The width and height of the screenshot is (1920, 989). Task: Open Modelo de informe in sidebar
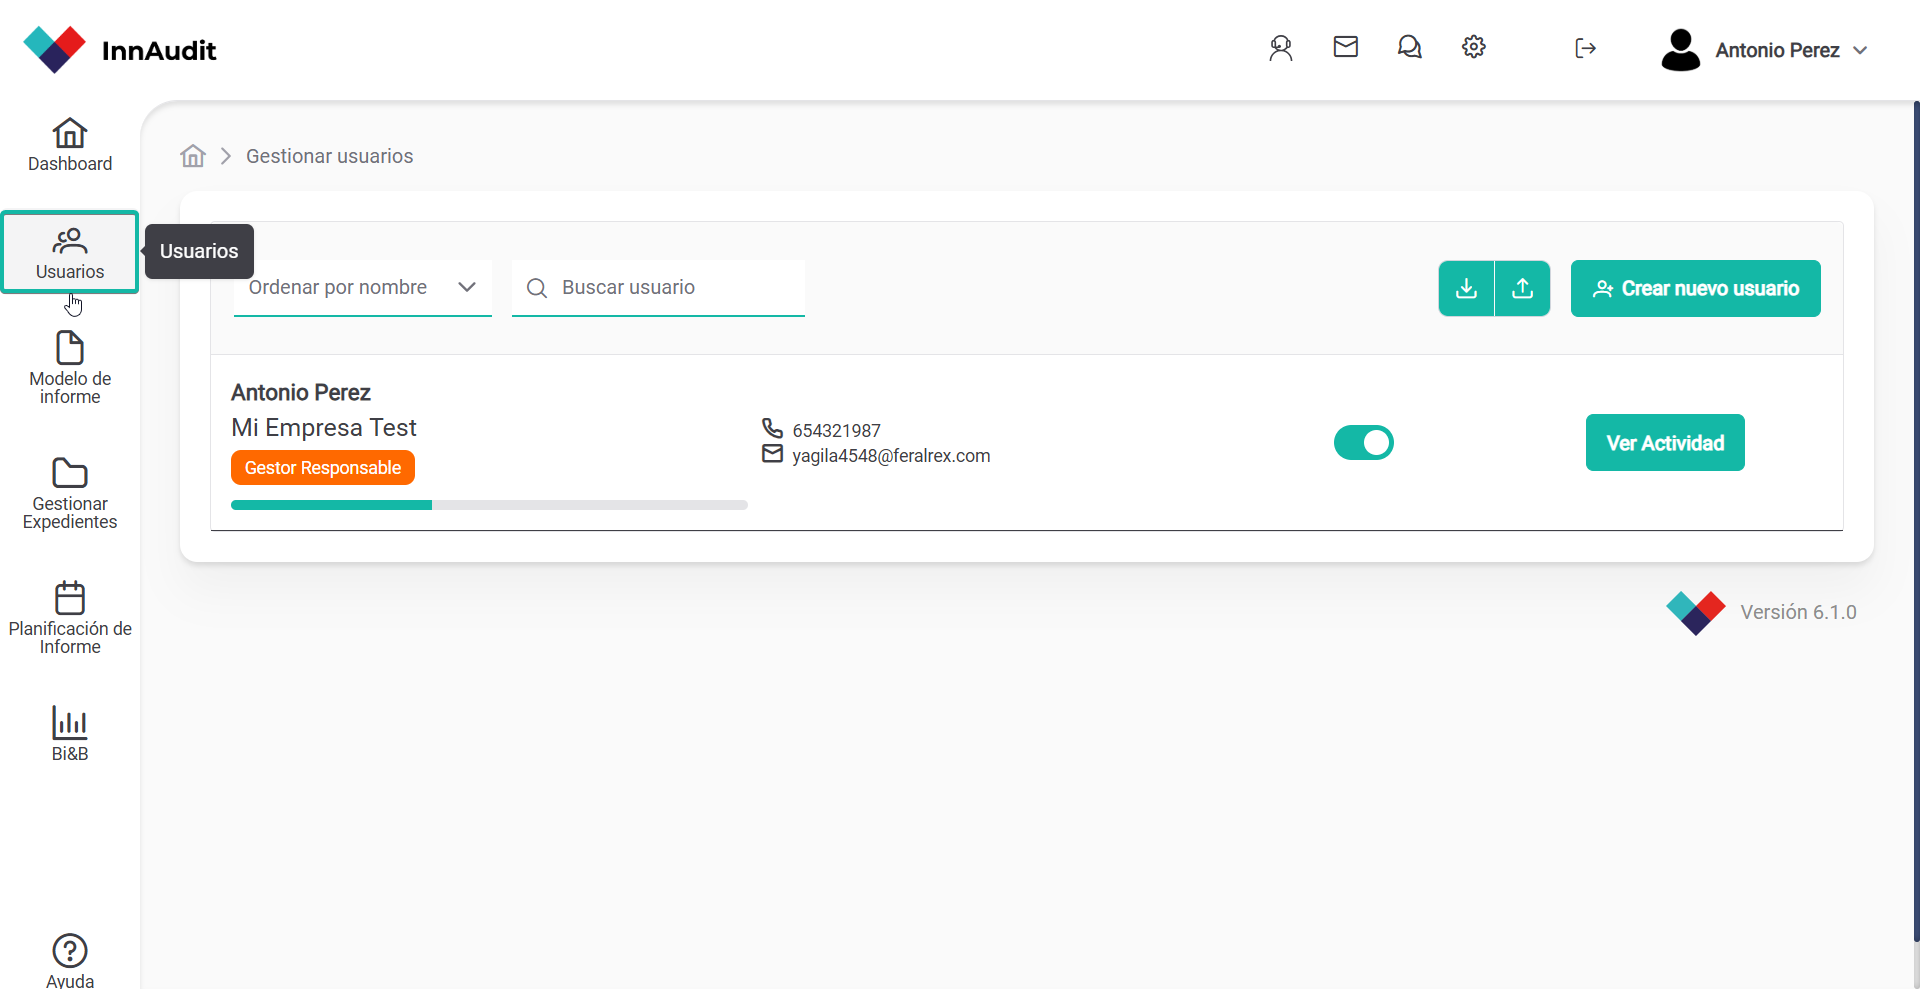70,367
